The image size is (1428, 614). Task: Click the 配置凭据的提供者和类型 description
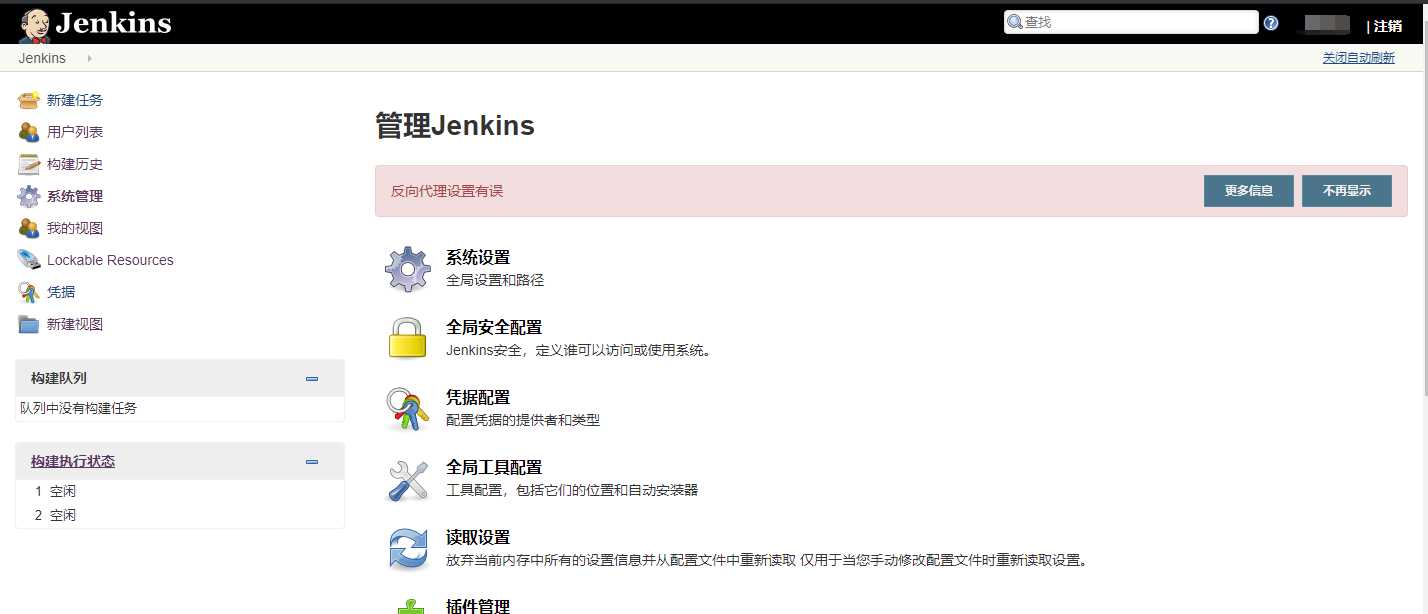pos(523,420)
